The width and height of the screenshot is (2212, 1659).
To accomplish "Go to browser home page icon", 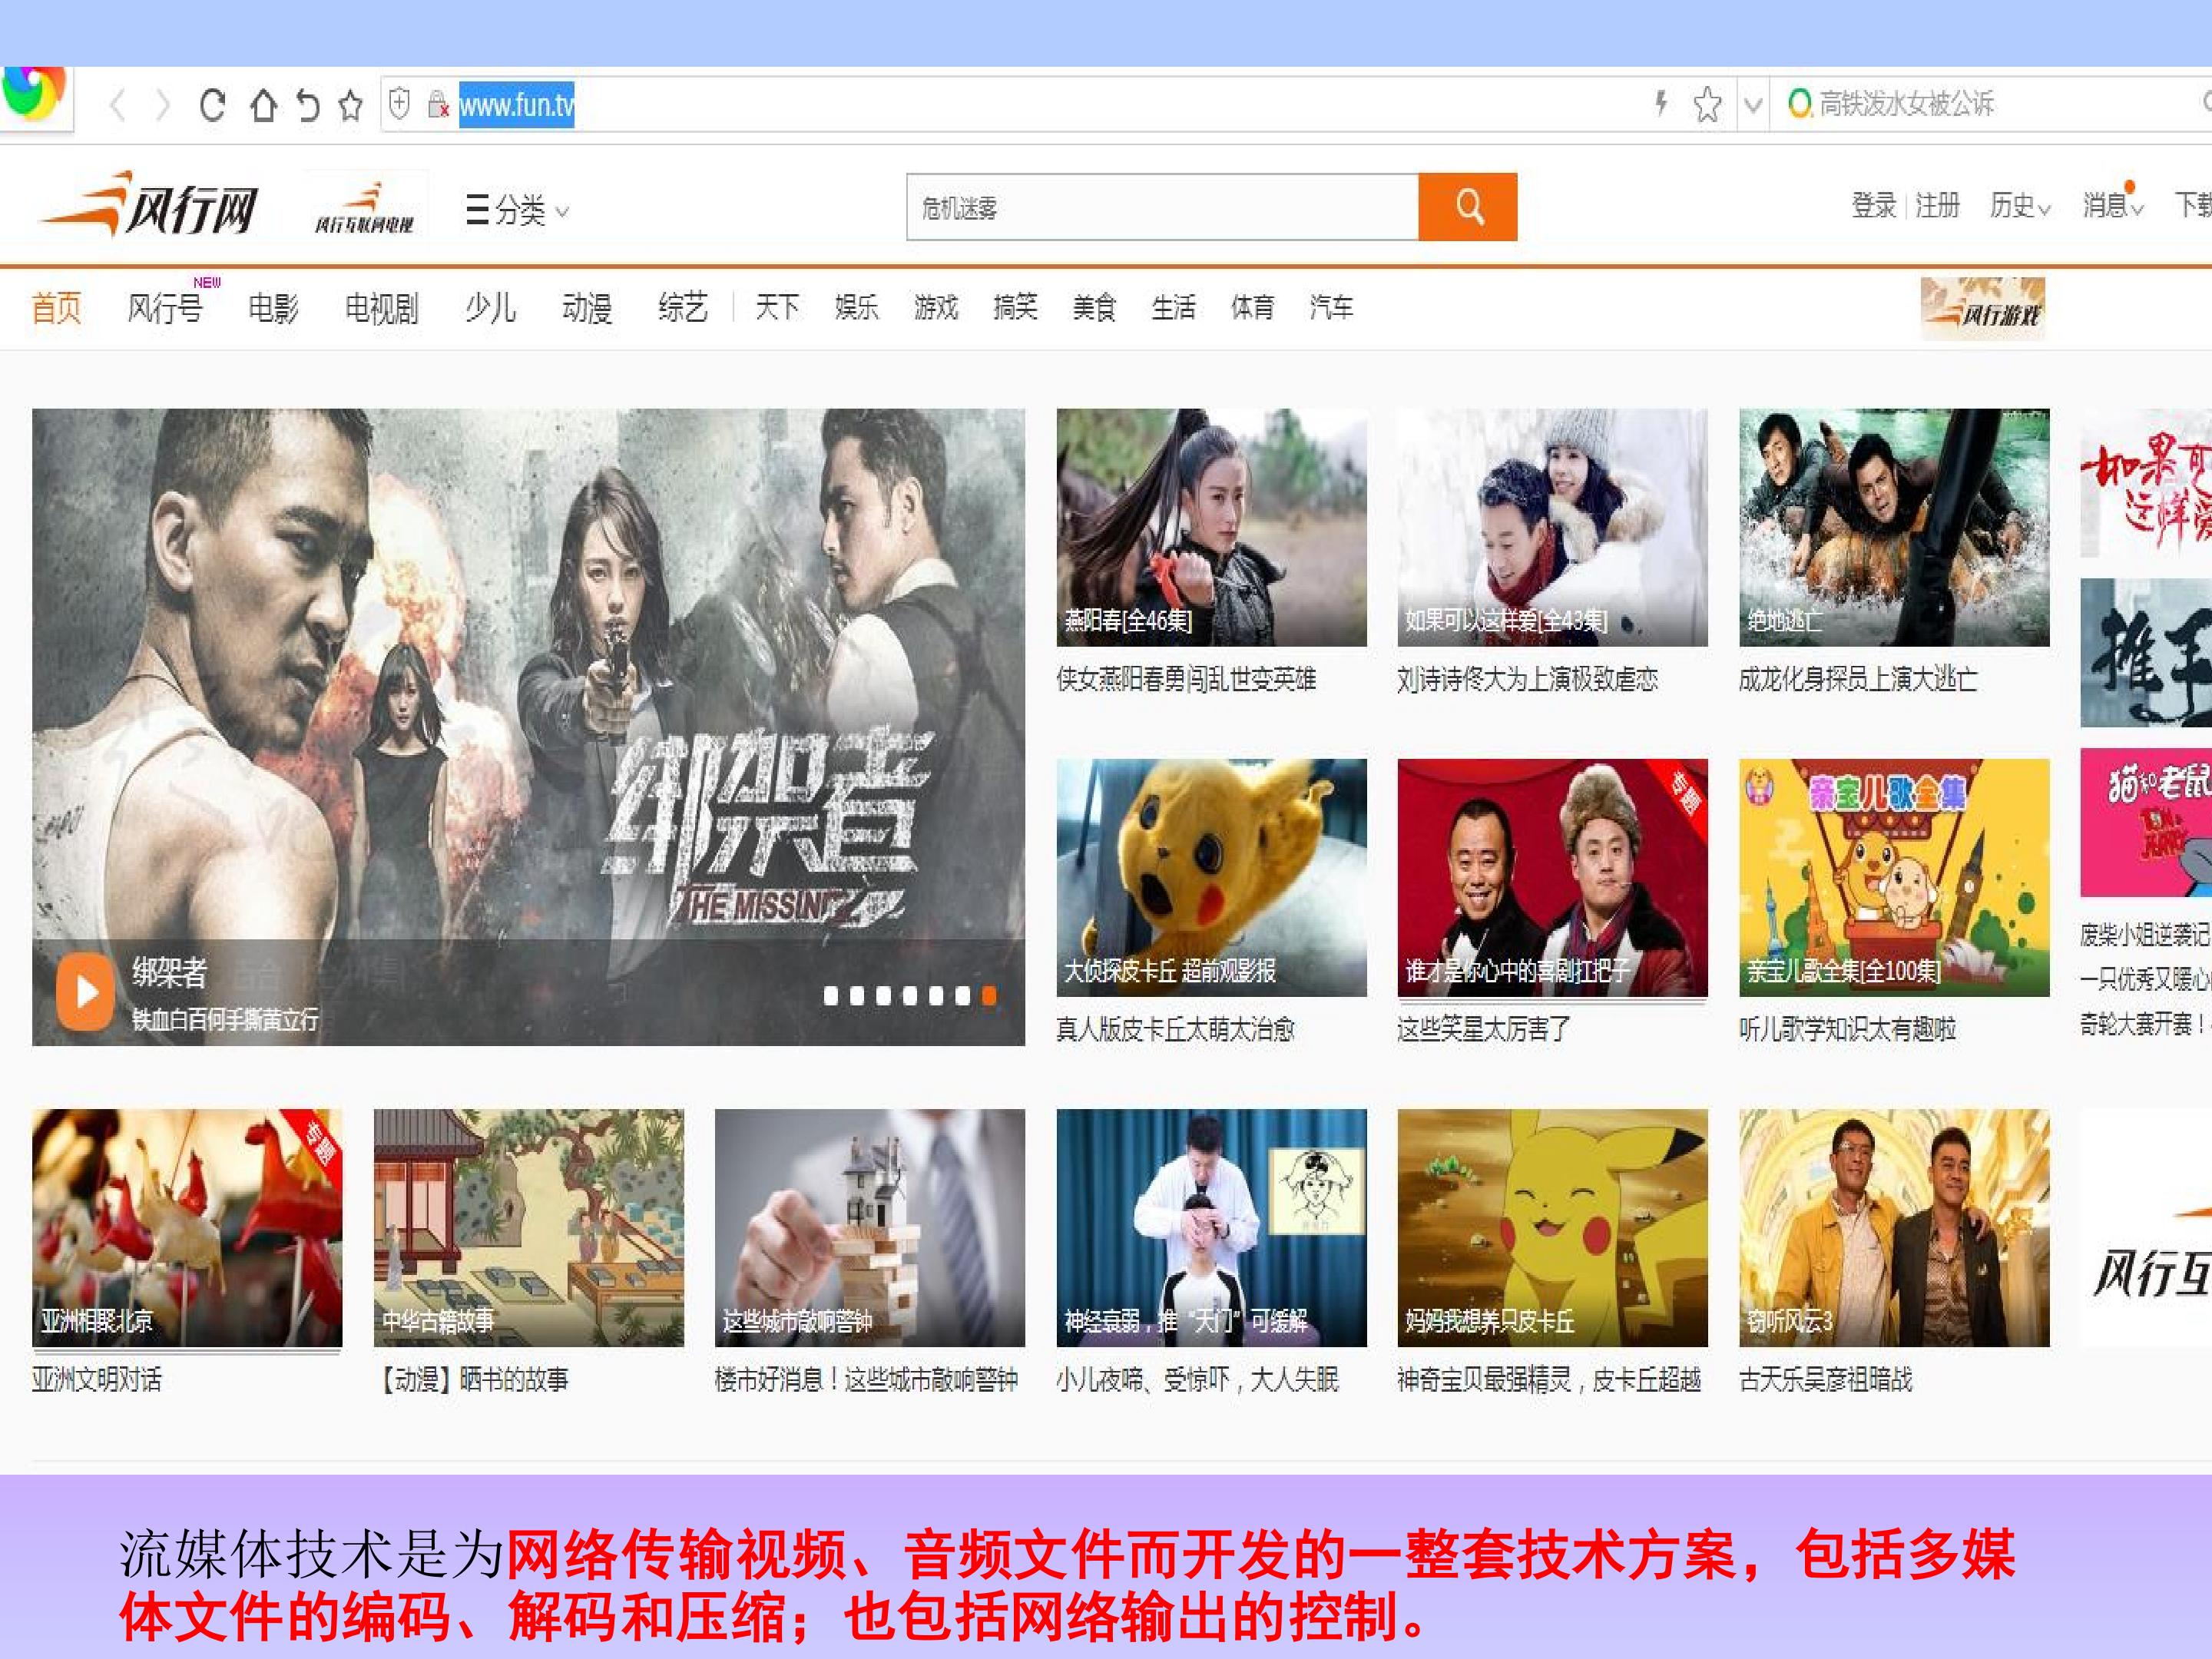I will point(264,105).
